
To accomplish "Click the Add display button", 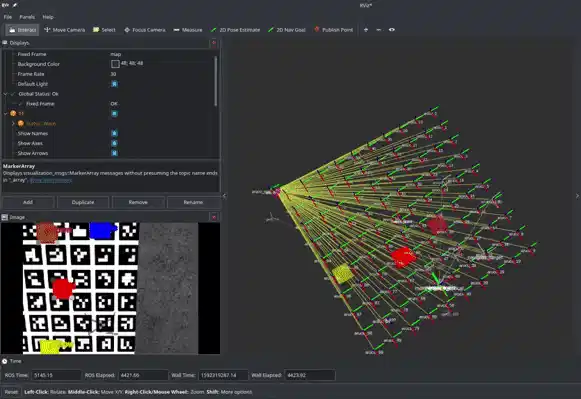I will [x=28, y=202].
